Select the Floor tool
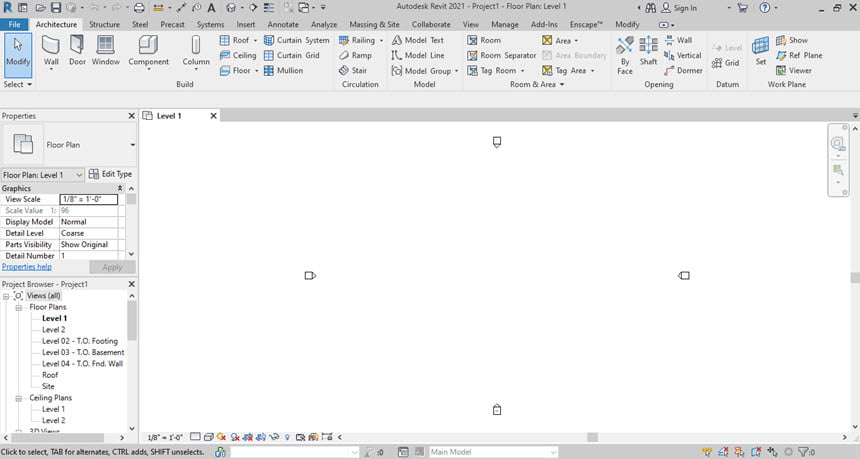Screen dimensions: 860x459 [x=235, y=71]
